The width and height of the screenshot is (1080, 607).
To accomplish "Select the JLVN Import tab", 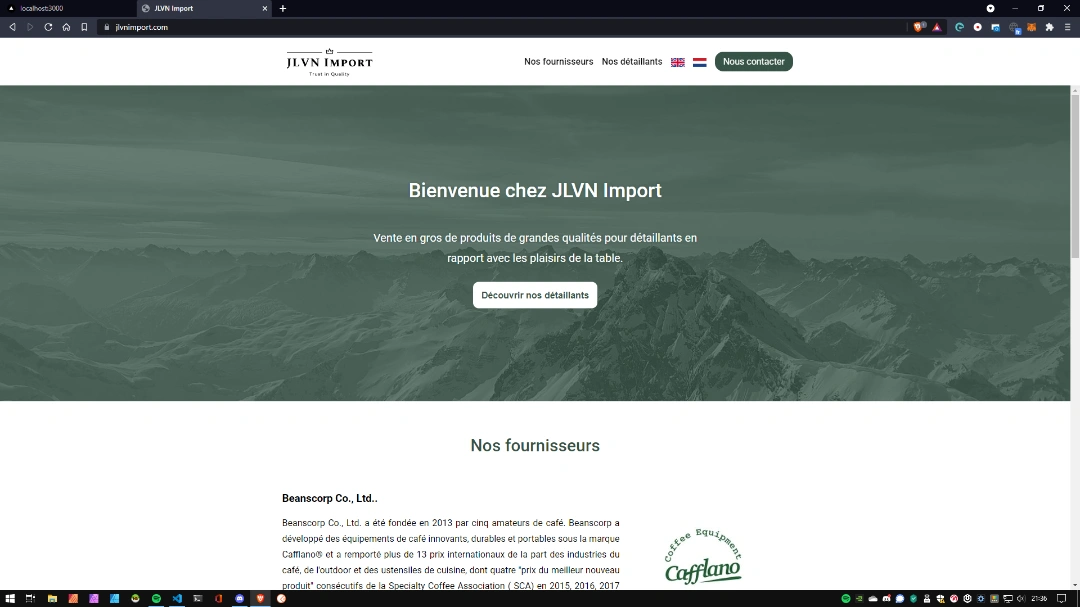I will tap(204, 8).
